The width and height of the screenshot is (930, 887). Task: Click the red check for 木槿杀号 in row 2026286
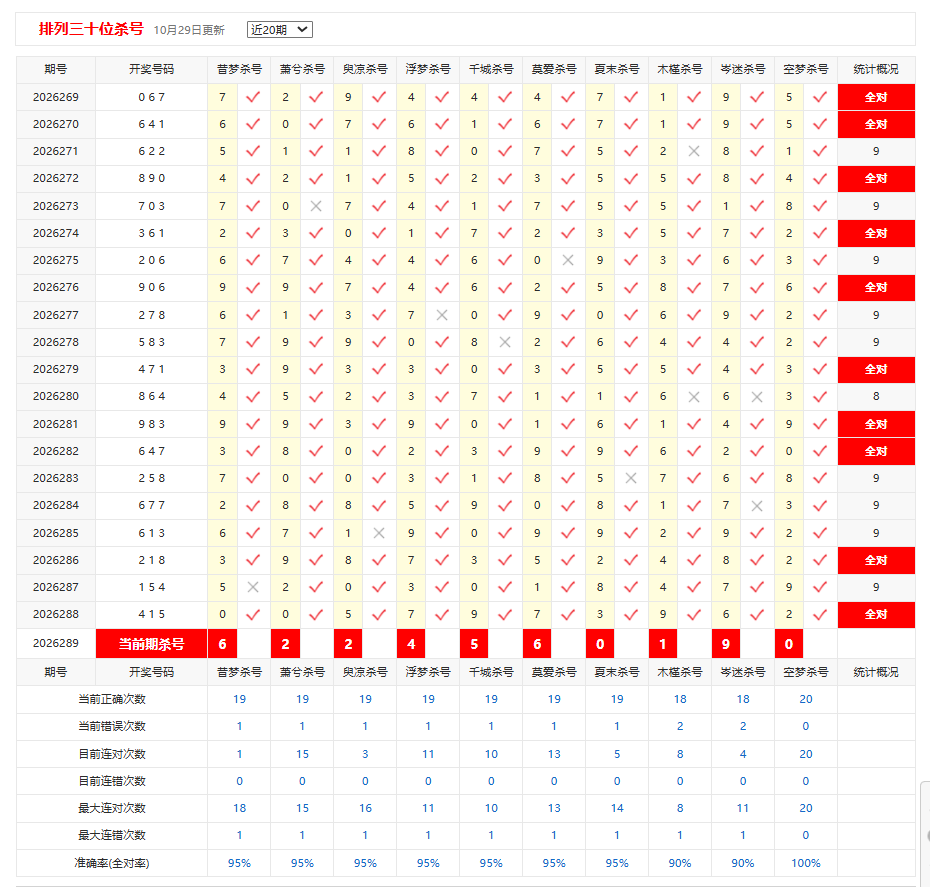[694, 560]
